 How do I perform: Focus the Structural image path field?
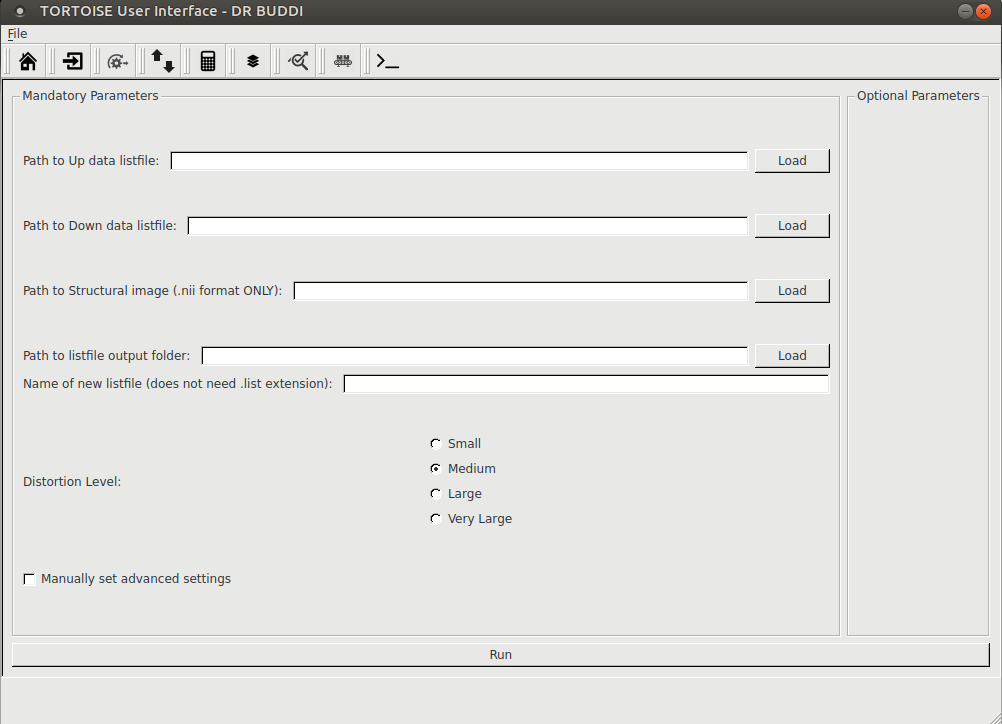coord(521,291)
